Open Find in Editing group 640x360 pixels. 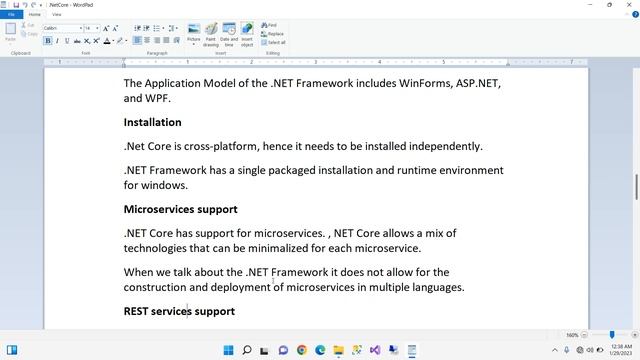coord(269,25)
